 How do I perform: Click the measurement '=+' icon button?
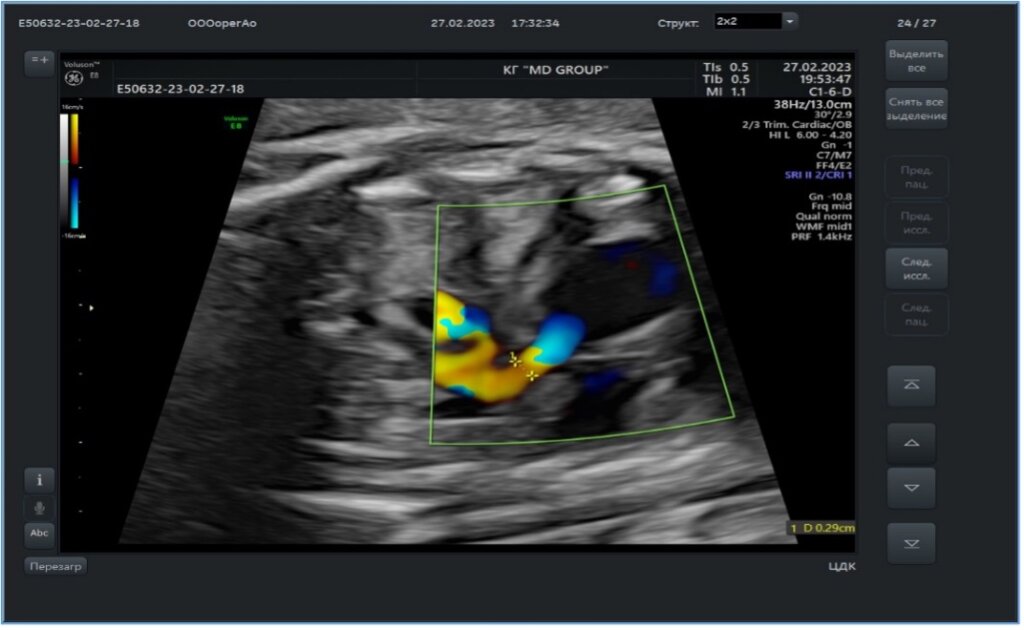39,61
